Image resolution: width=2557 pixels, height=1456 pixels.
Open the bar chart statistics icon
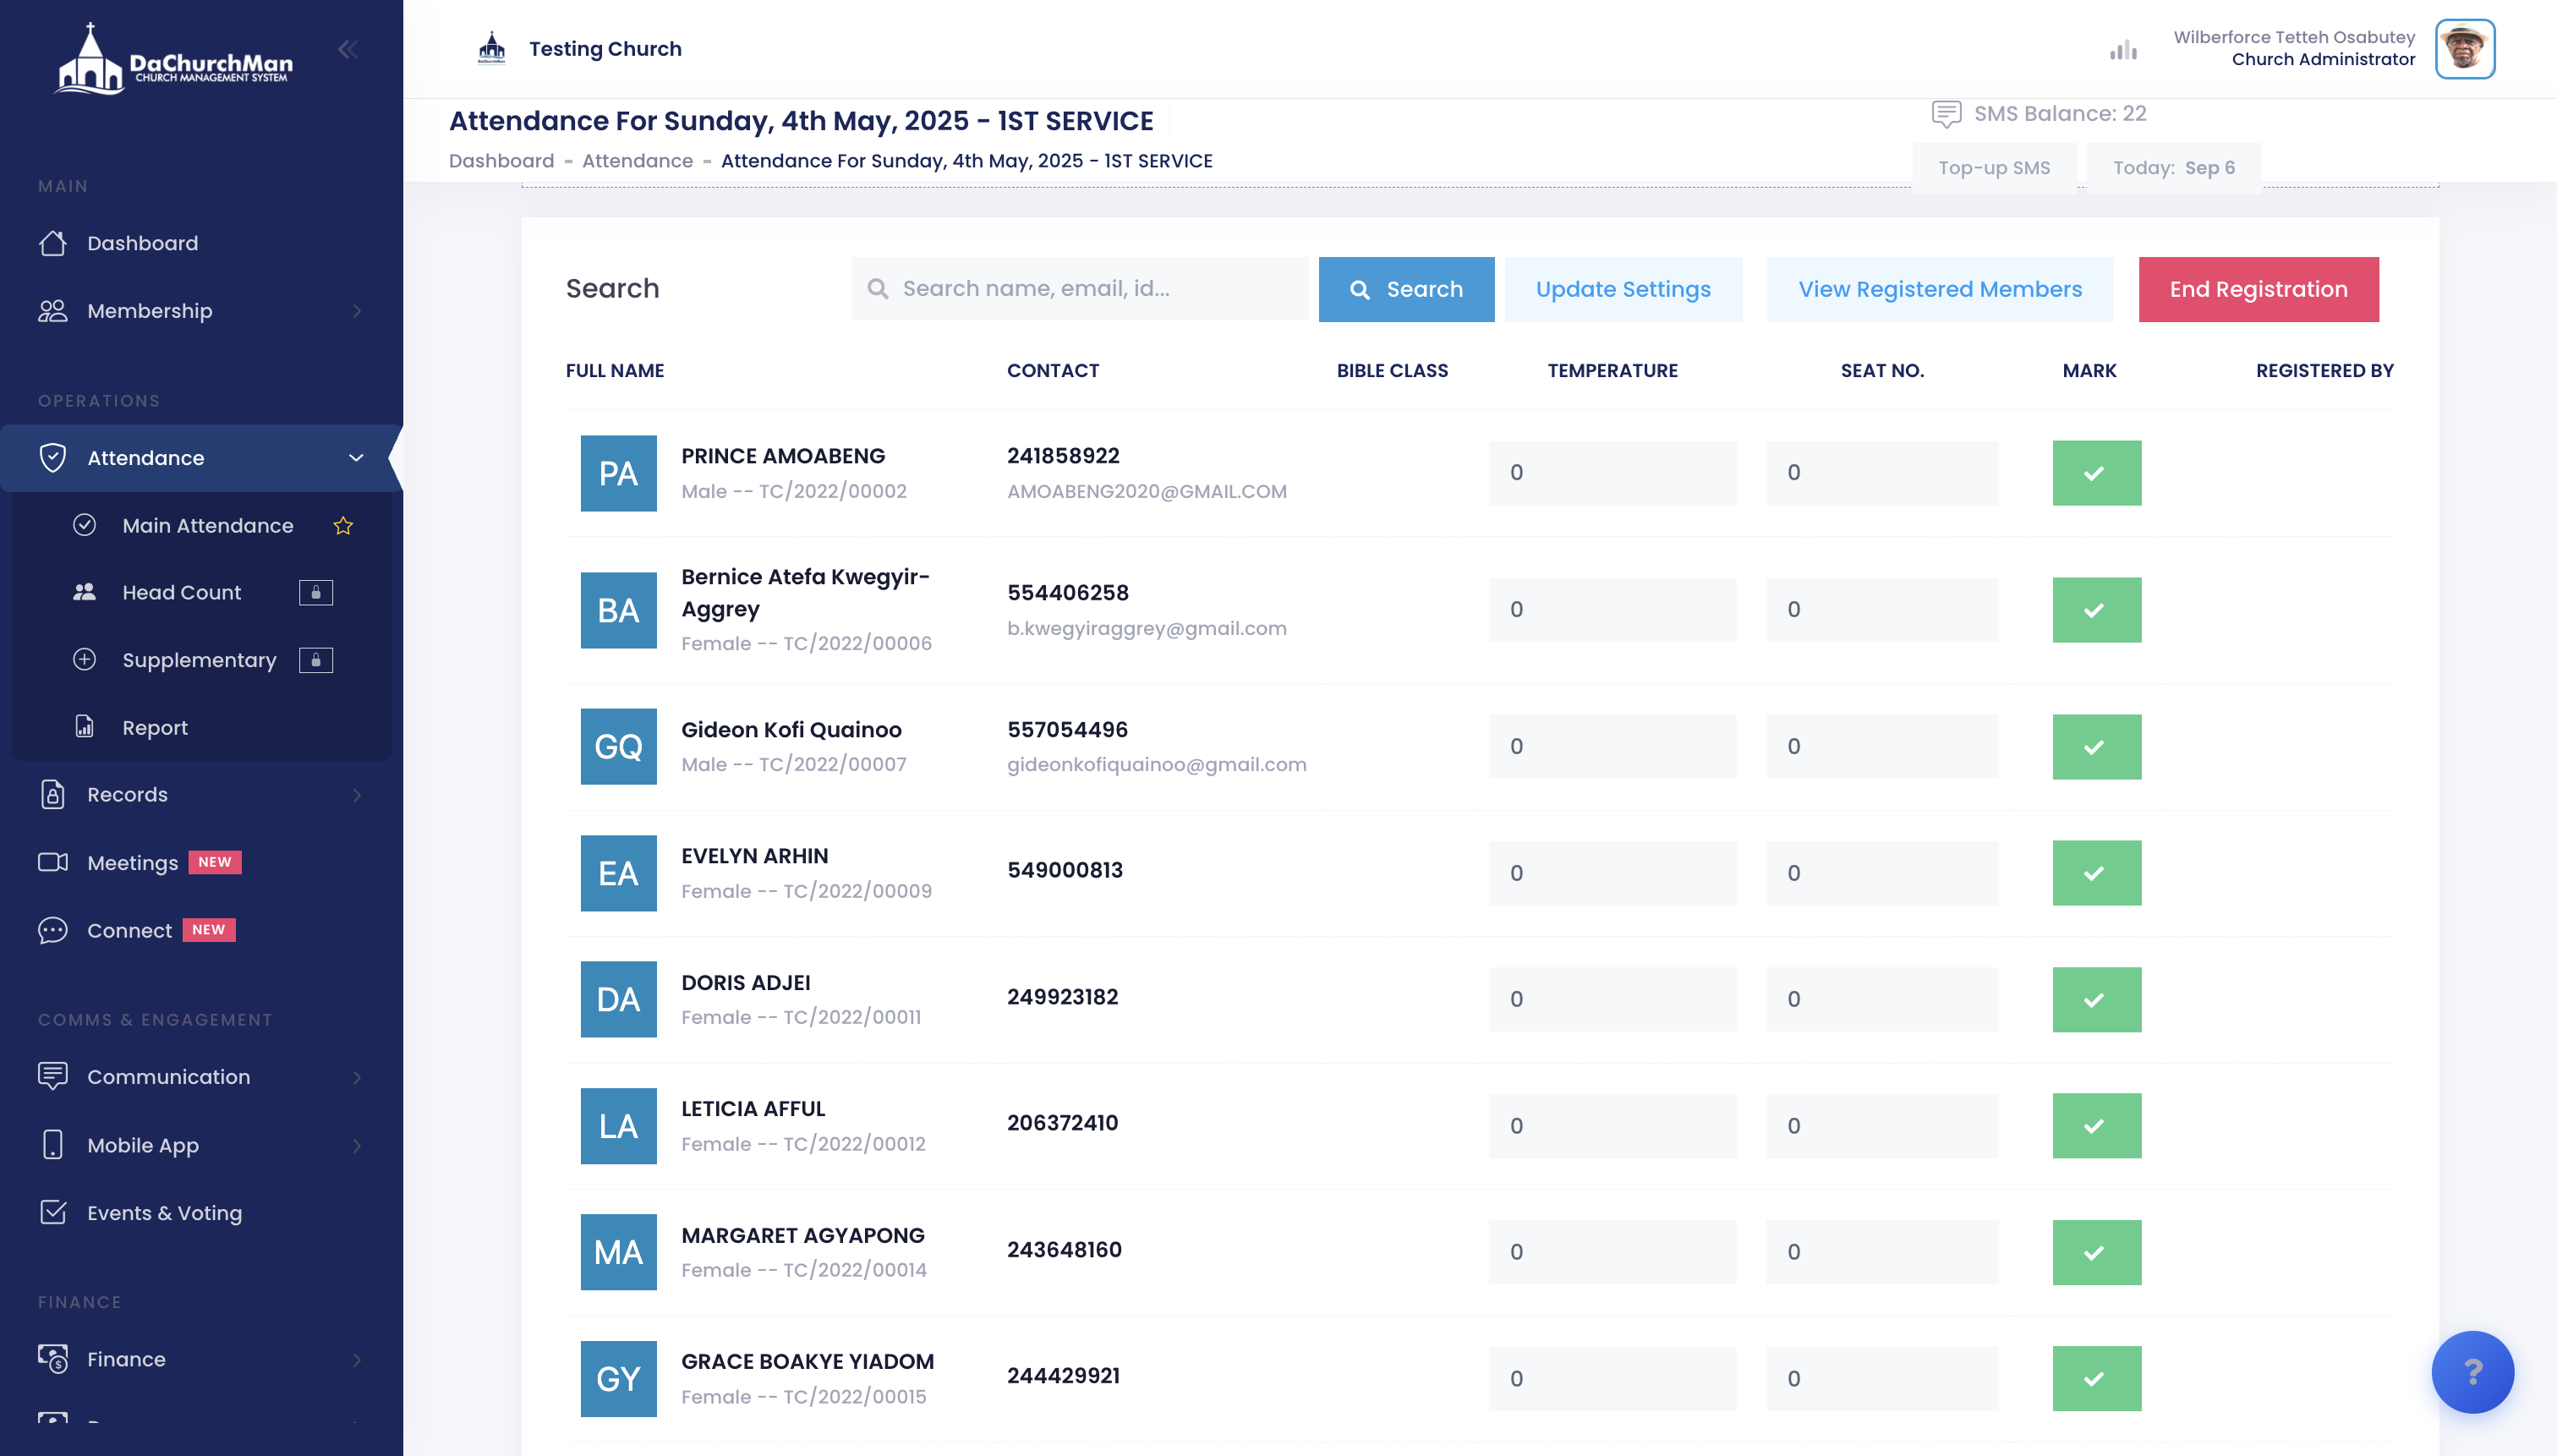(2123, 49)
